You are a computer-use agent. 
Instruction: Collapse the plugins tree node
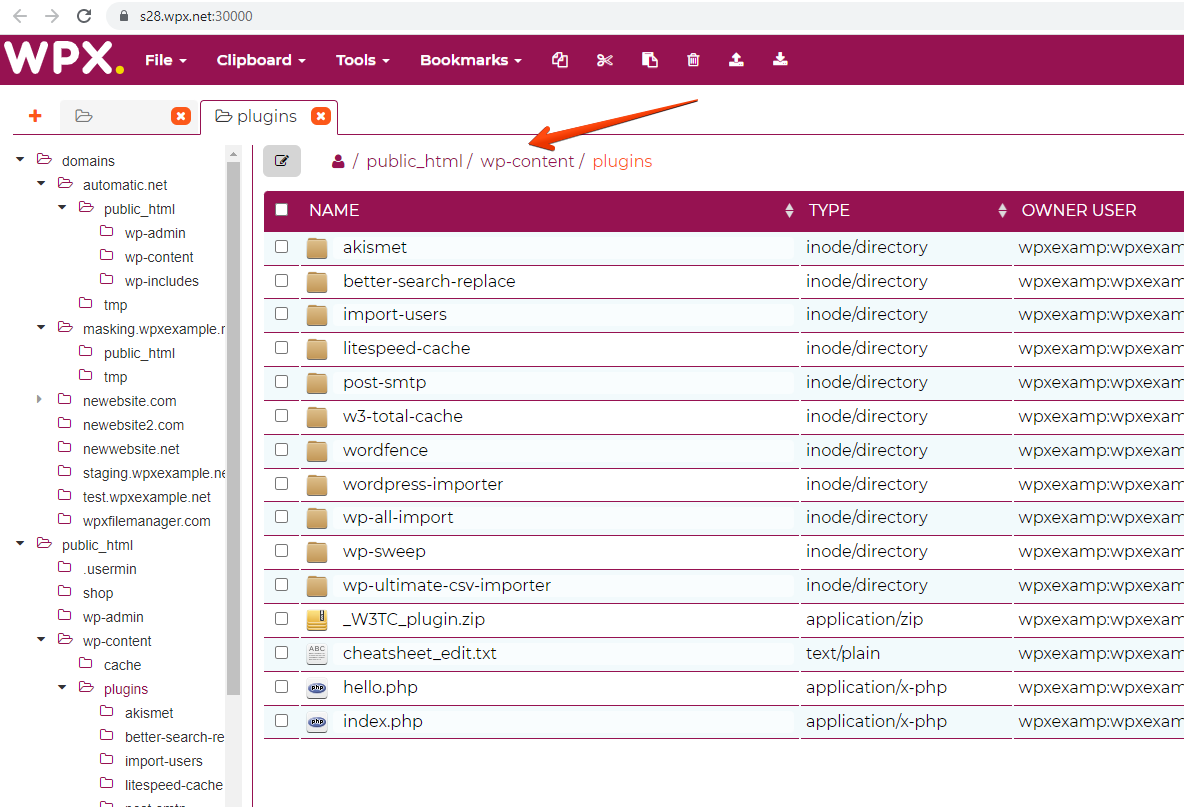(63, 688)
